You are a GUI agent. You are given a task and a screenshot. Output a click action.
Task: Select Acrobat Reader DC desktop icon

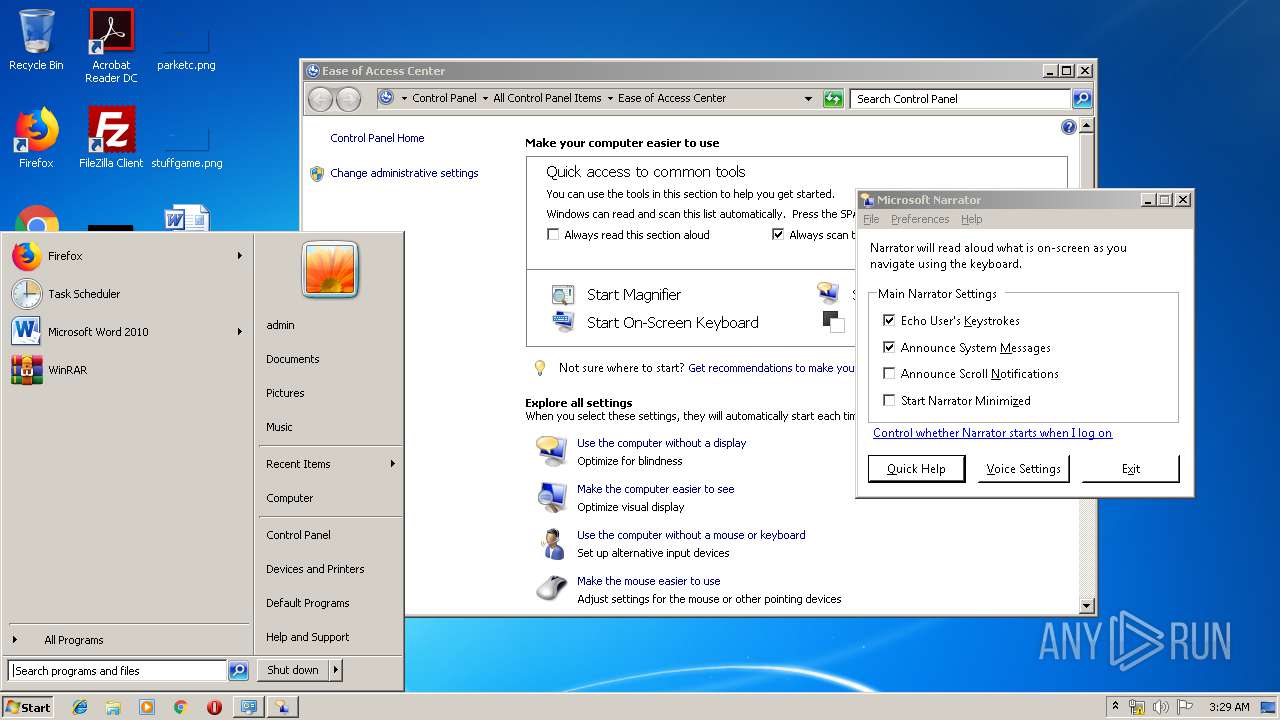point(111,46)
